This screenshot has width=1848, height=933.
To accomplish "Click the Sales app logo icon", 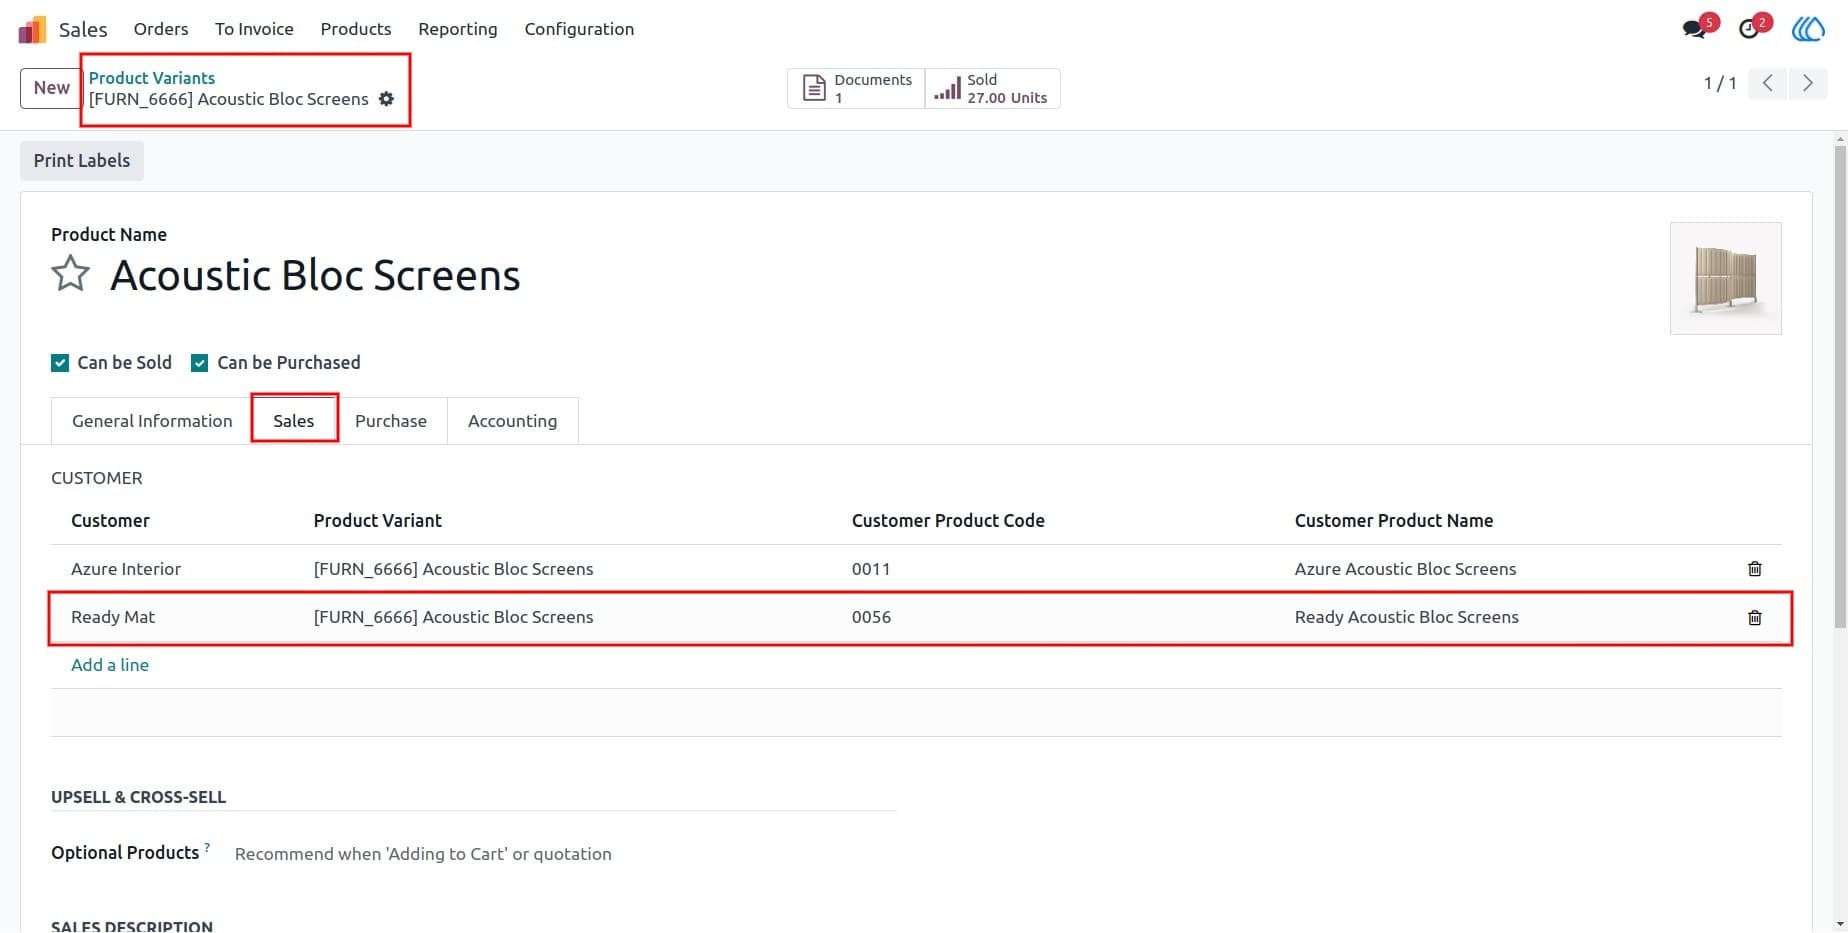I will click(x=32, y=29).
